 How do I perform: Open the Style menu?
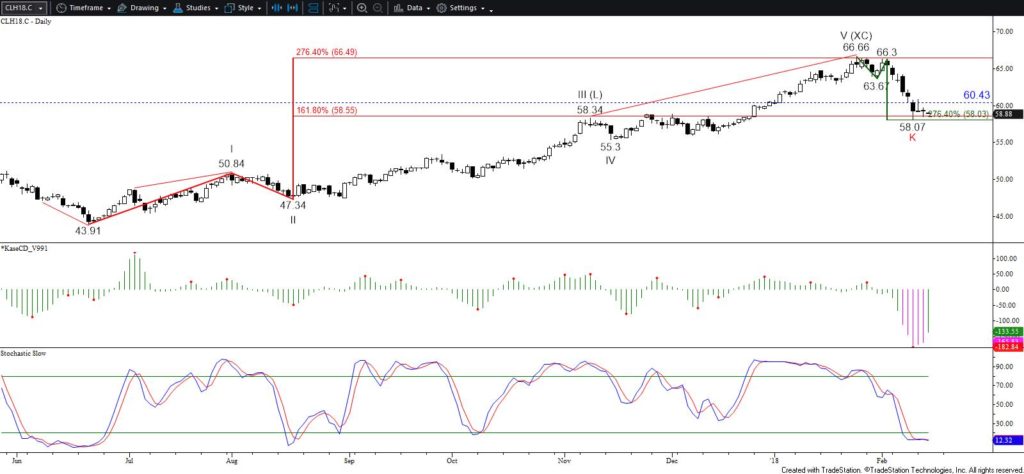pos(243,8)
